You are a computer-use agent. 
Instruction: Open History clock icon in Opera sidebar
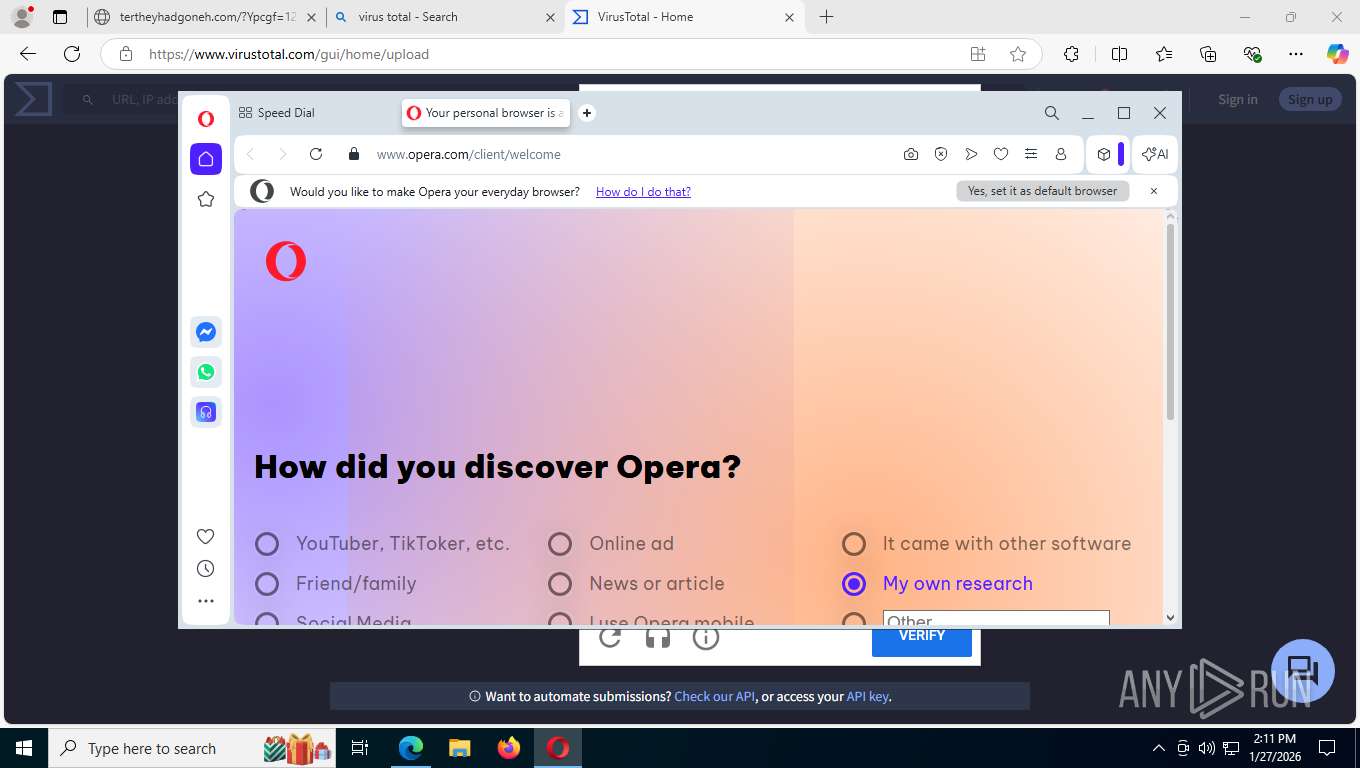206,568
